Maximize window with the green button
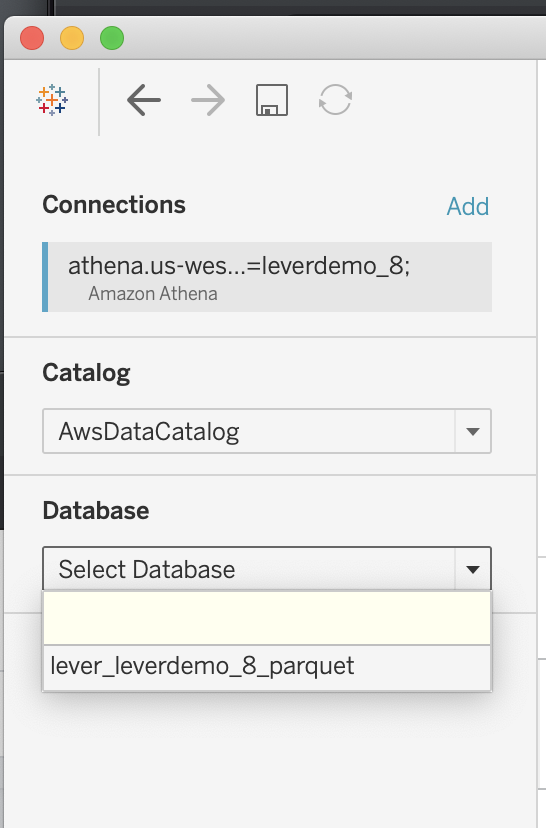 click(x=112, y=39)
